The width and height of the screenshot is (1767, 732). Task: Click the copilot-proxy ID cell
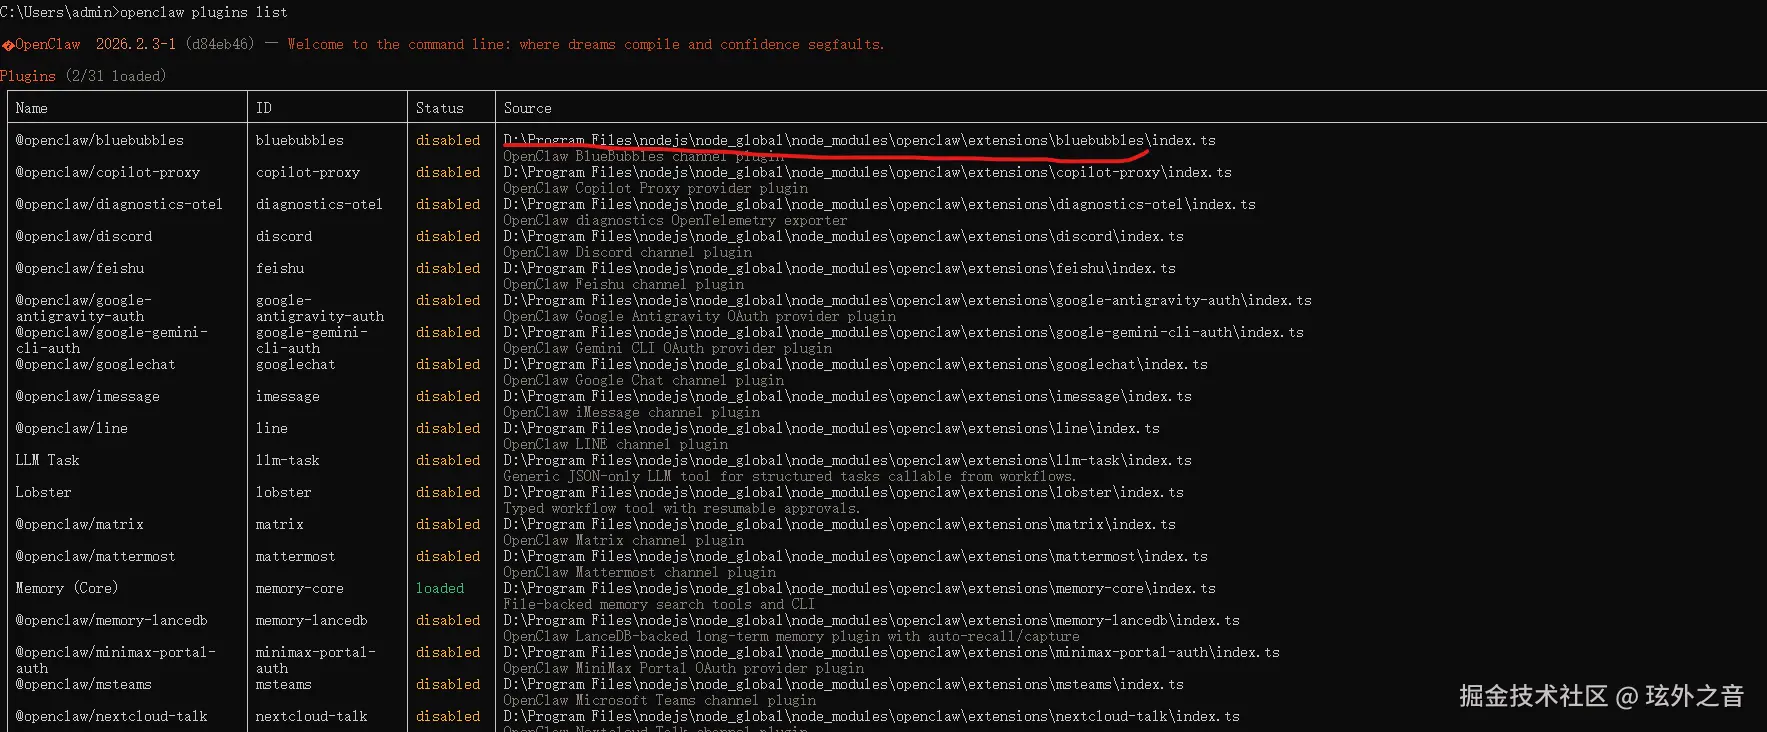point(308,172)
